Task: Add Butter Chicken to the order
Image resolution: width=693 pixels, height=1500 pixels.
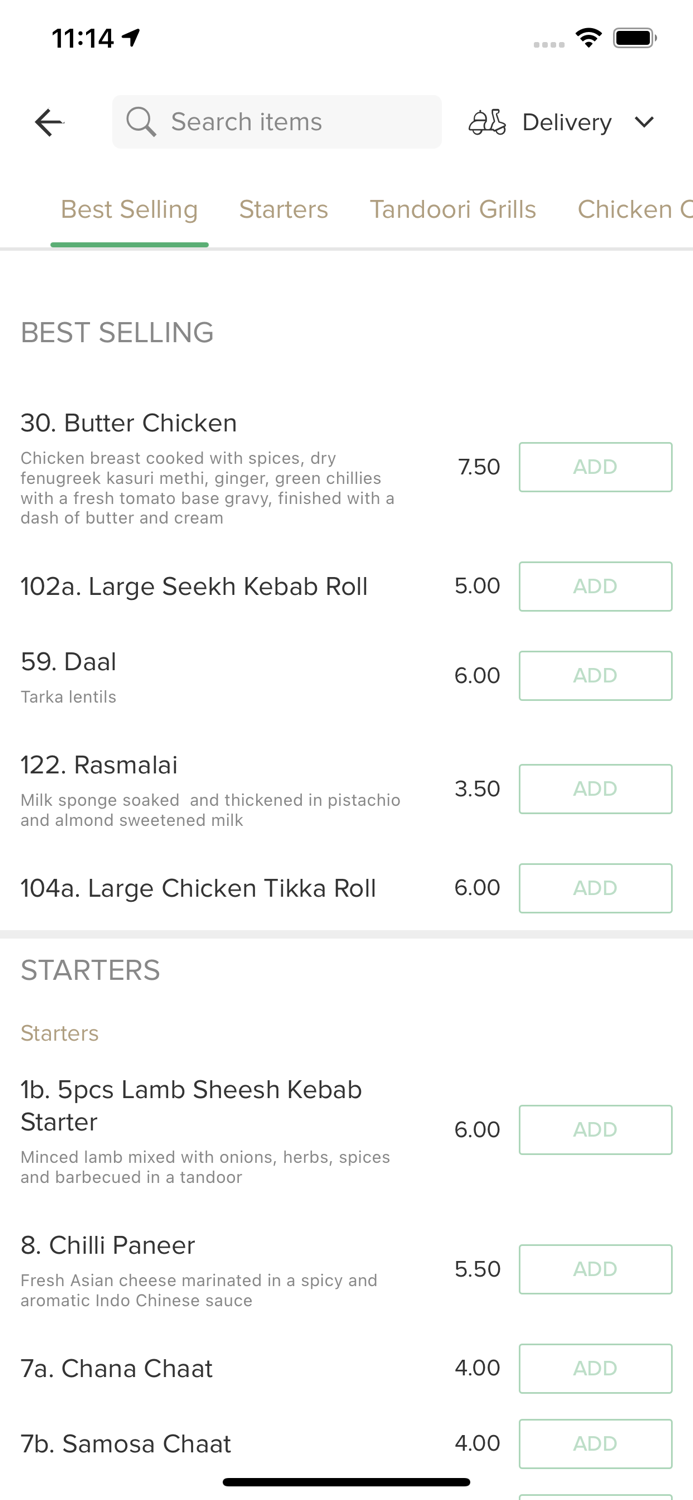Action: (x=595, y=467)
